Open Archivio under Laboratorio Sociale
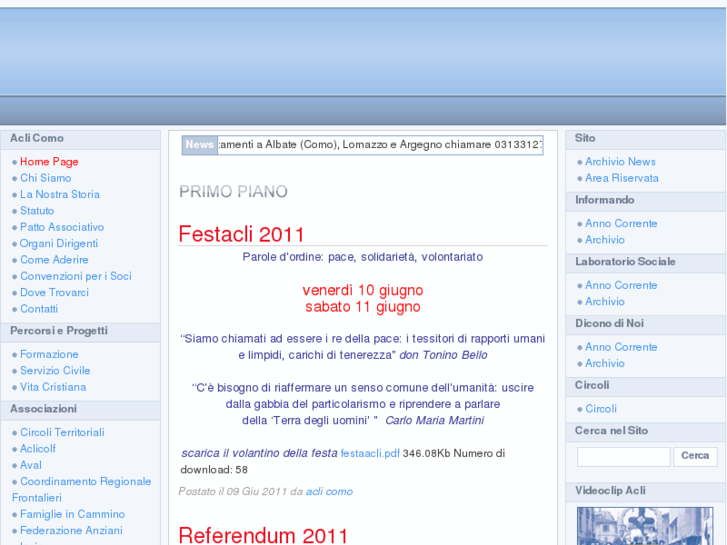This screenshot has height=545, width=727. click(605, 301)
